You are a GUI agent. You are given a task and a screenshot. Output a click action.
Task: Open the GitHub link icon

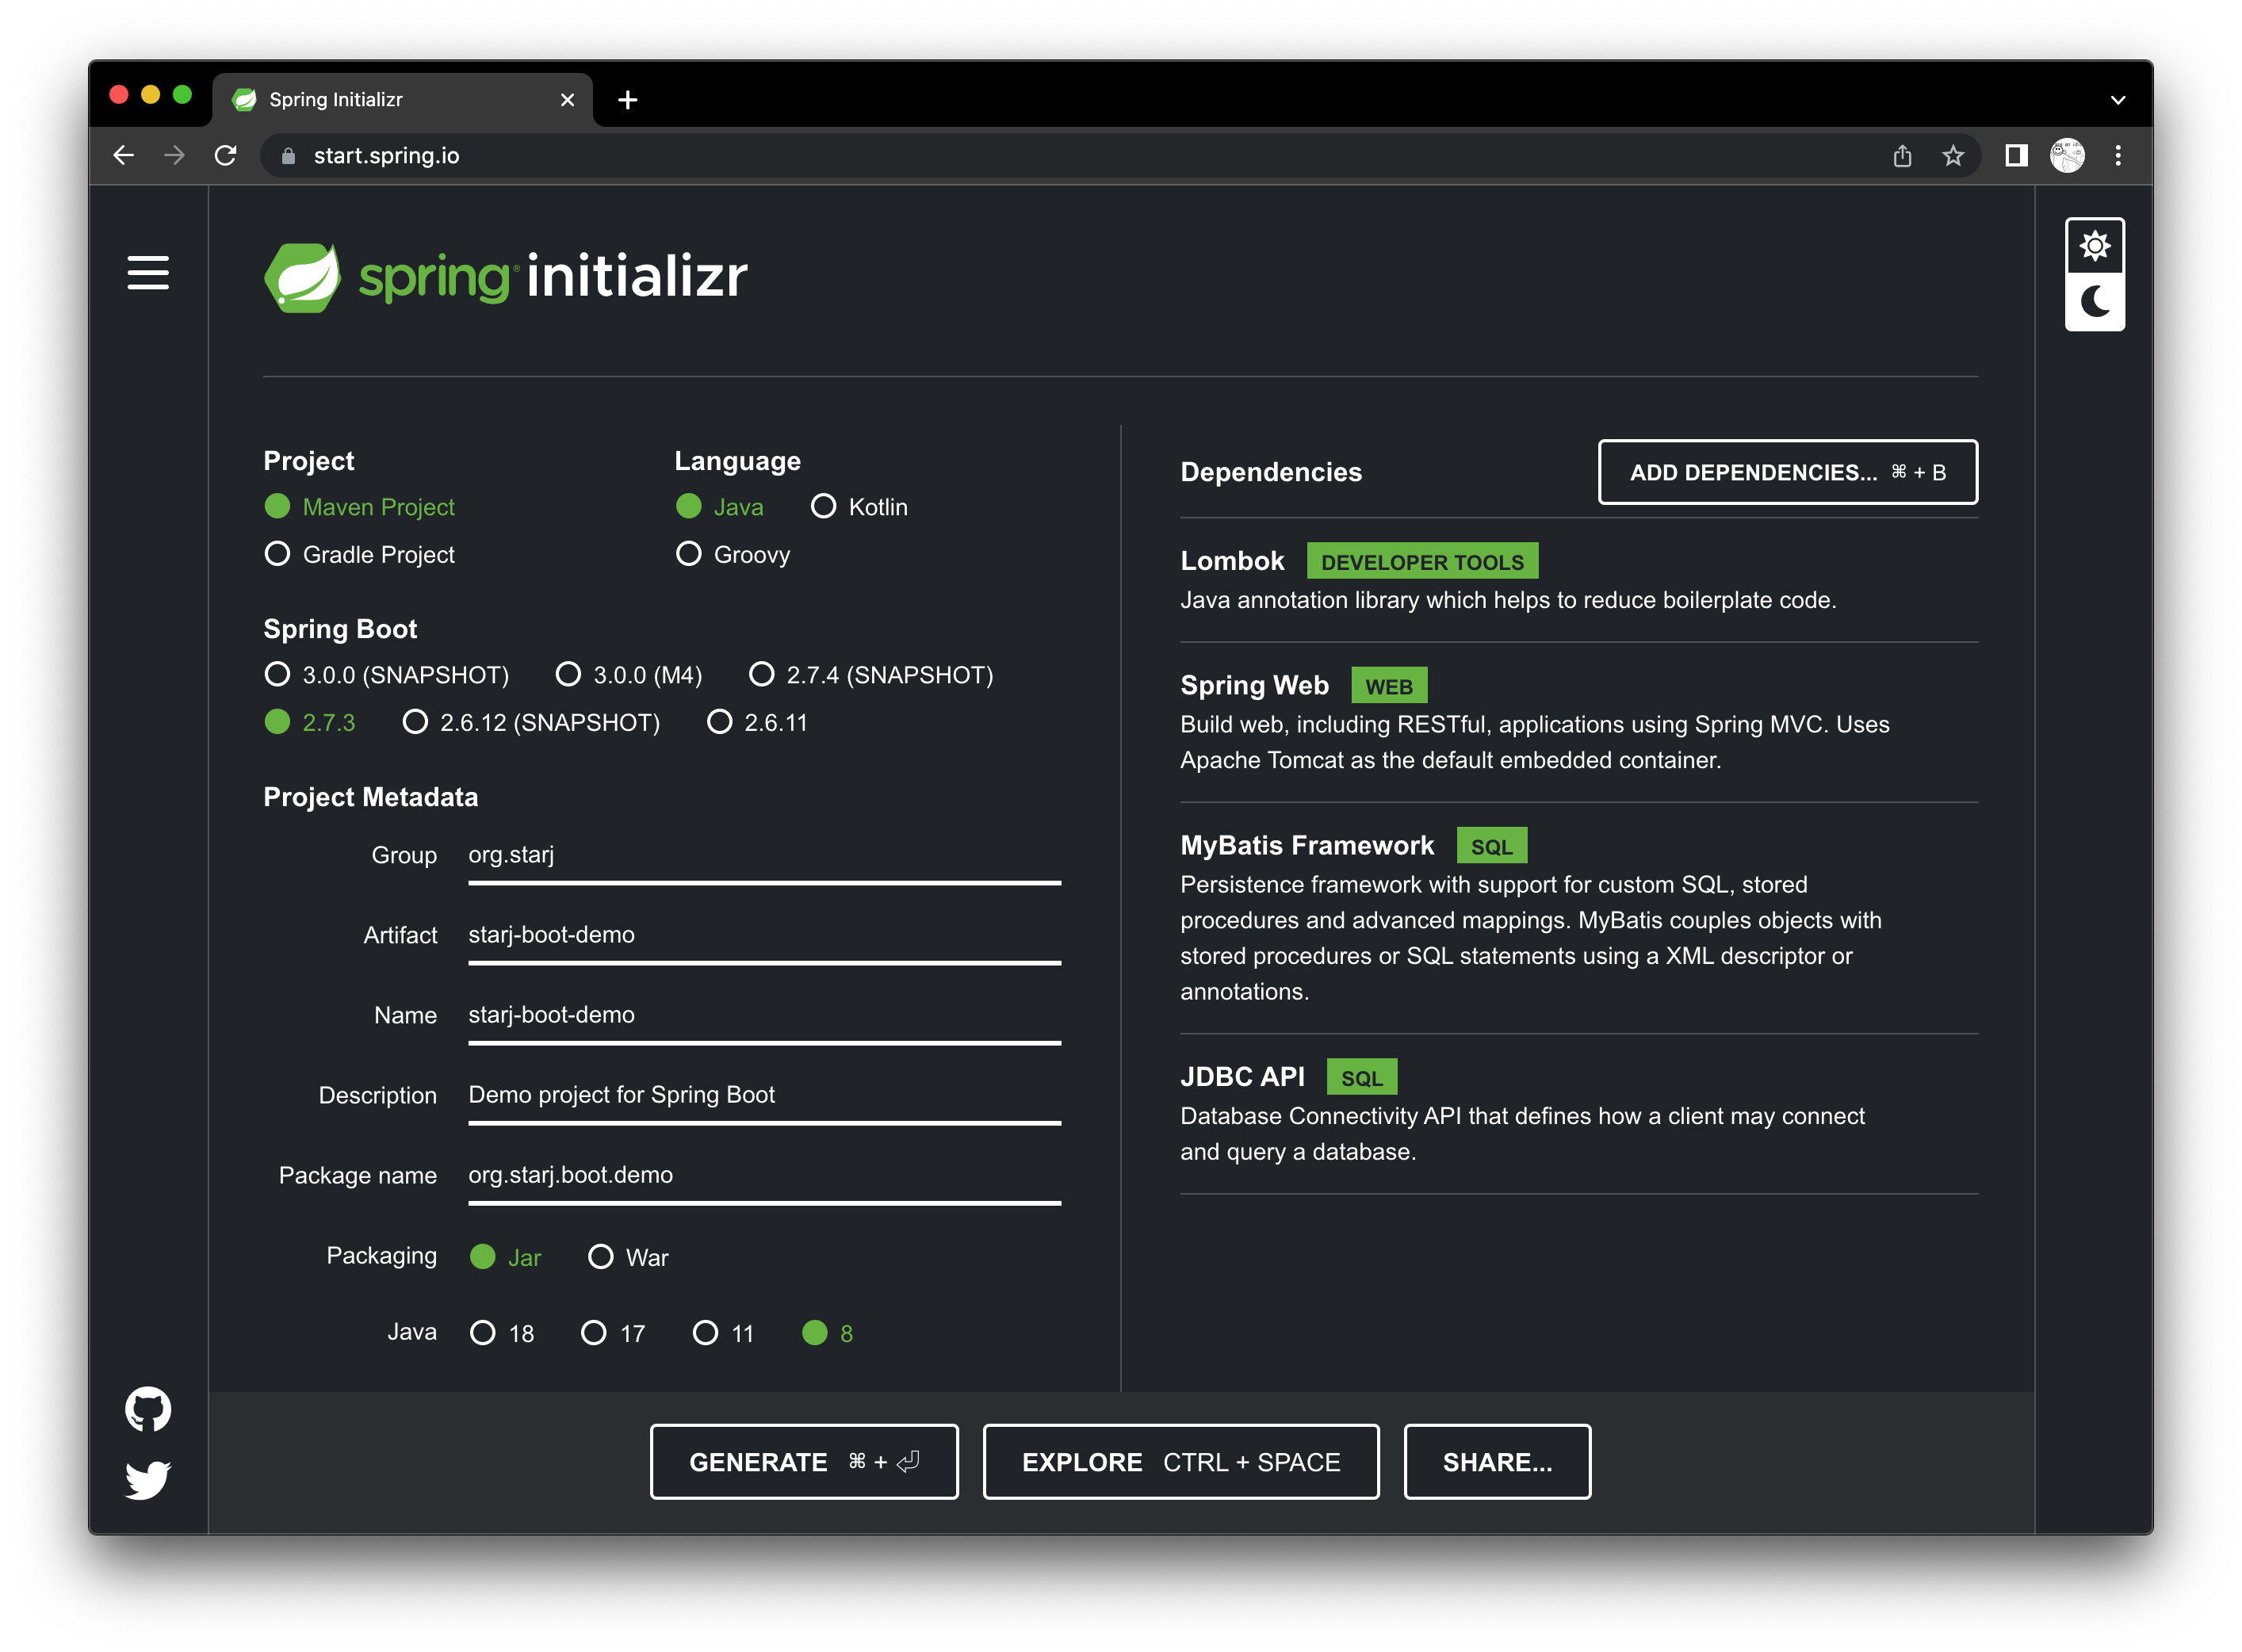pyautogui.click(x=148, y=1408)
